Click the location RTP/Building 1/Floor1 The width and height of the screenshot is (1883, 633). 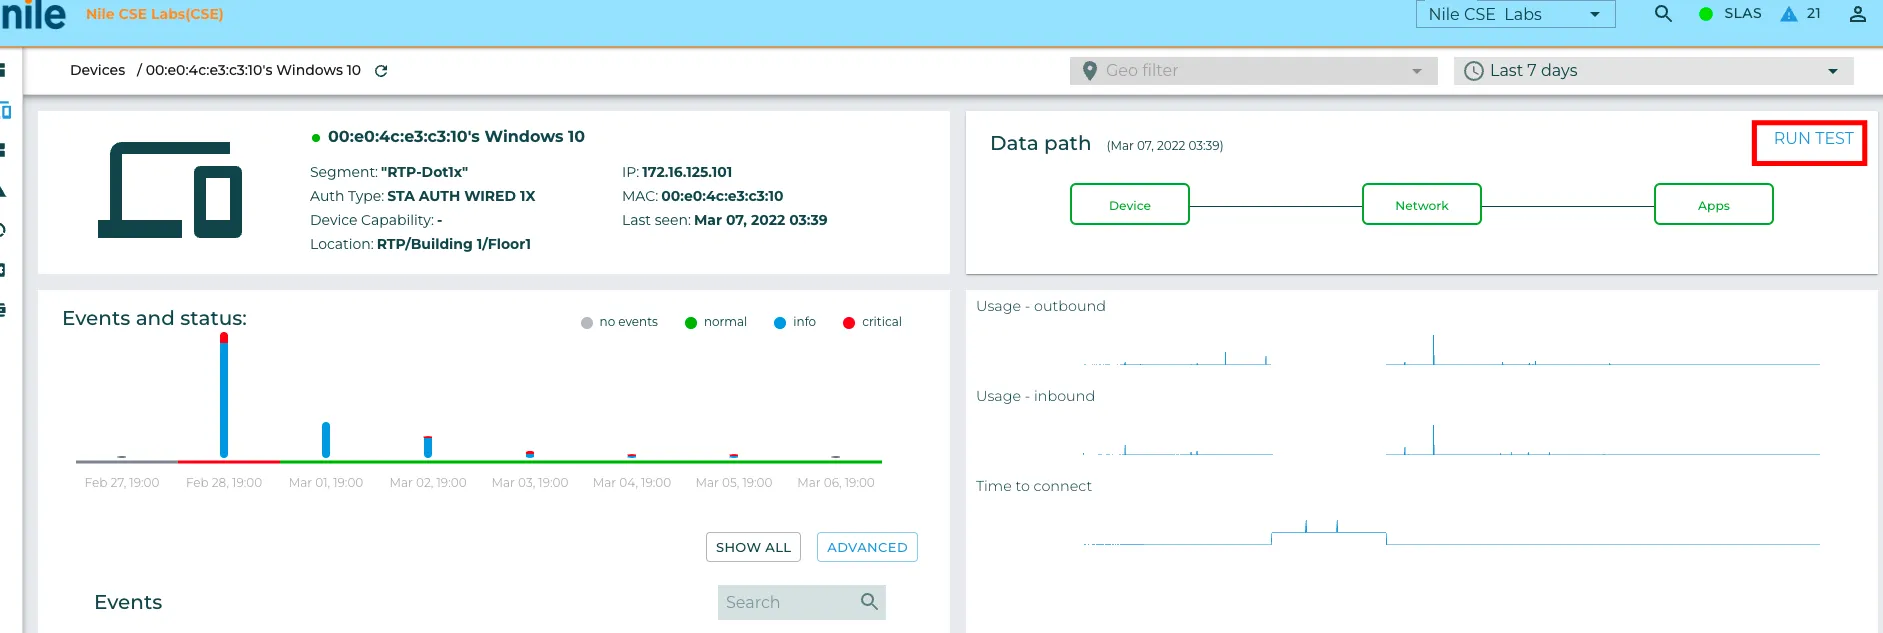point(454,244)
